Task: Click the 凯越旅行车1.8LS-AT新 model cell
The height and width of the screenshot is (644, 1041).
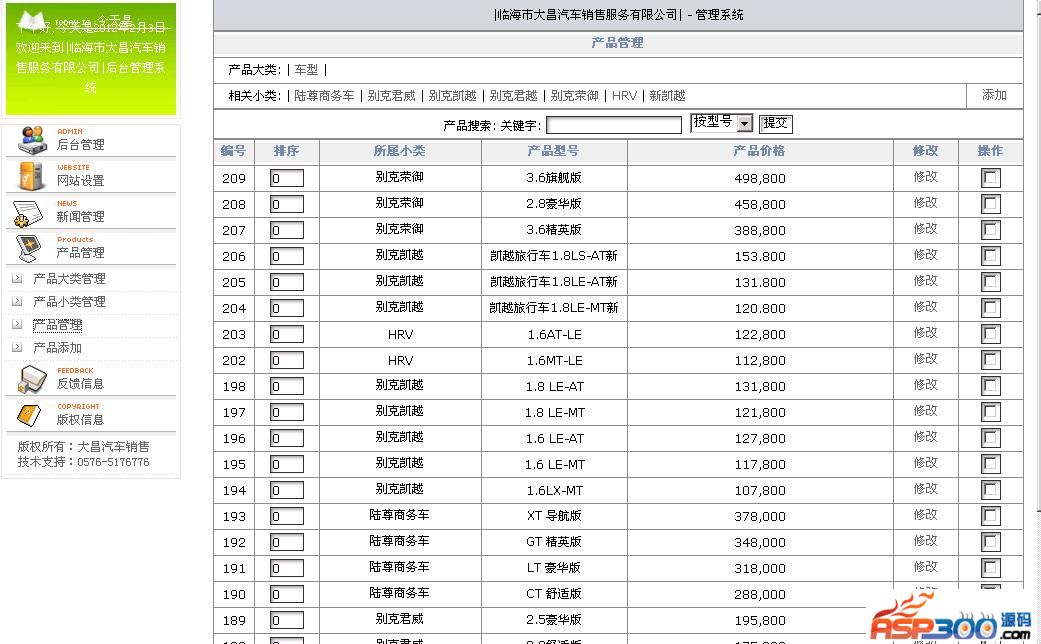Action: [554, 256]
